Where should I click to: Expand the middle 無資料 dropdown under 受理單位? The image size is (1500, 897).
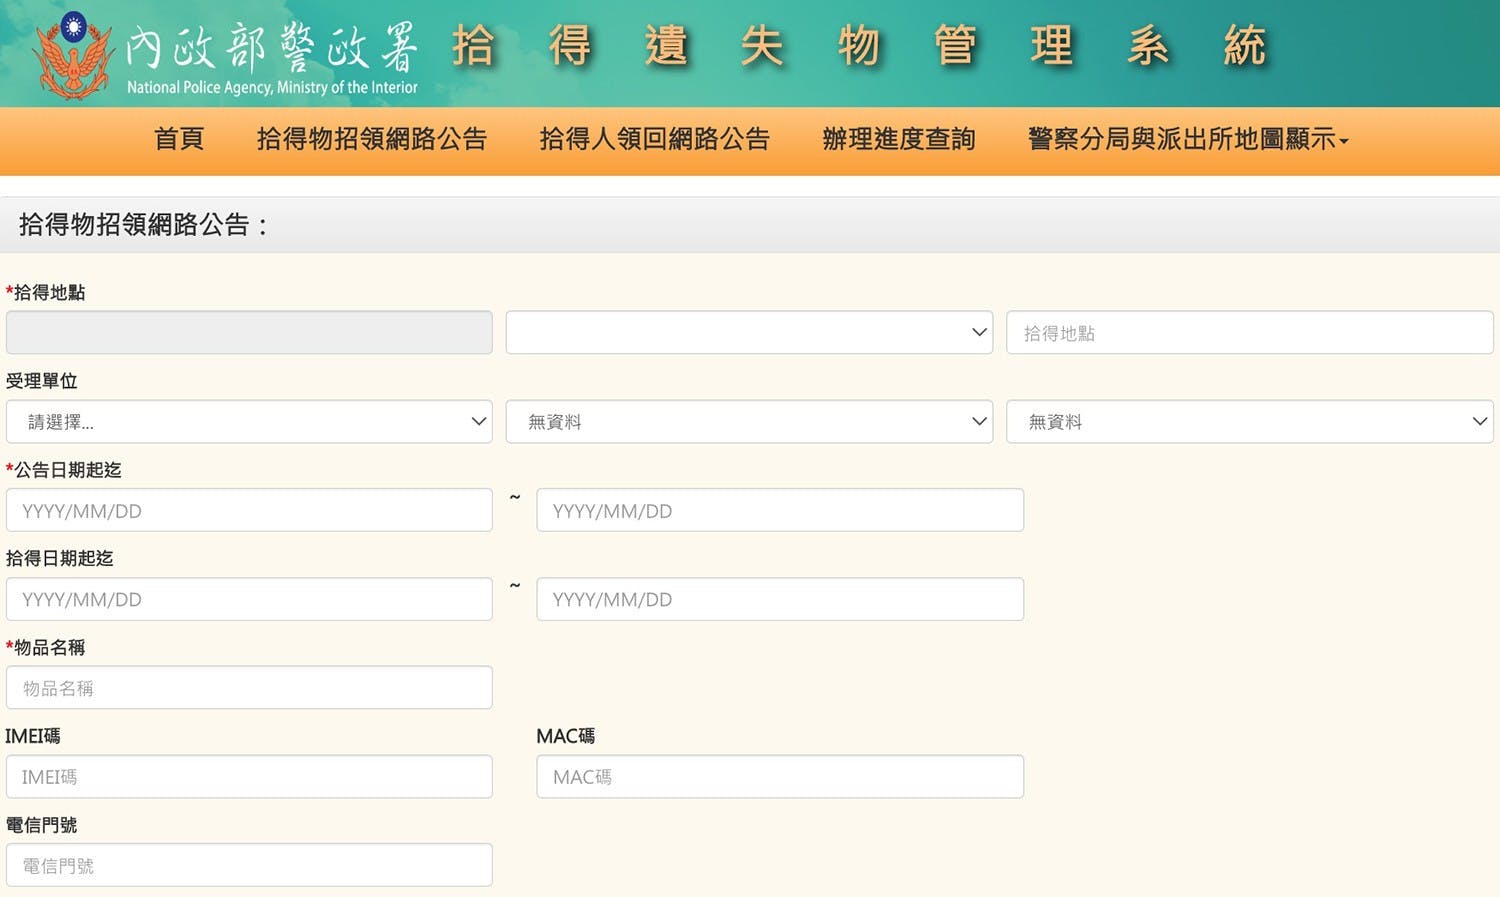748,422
